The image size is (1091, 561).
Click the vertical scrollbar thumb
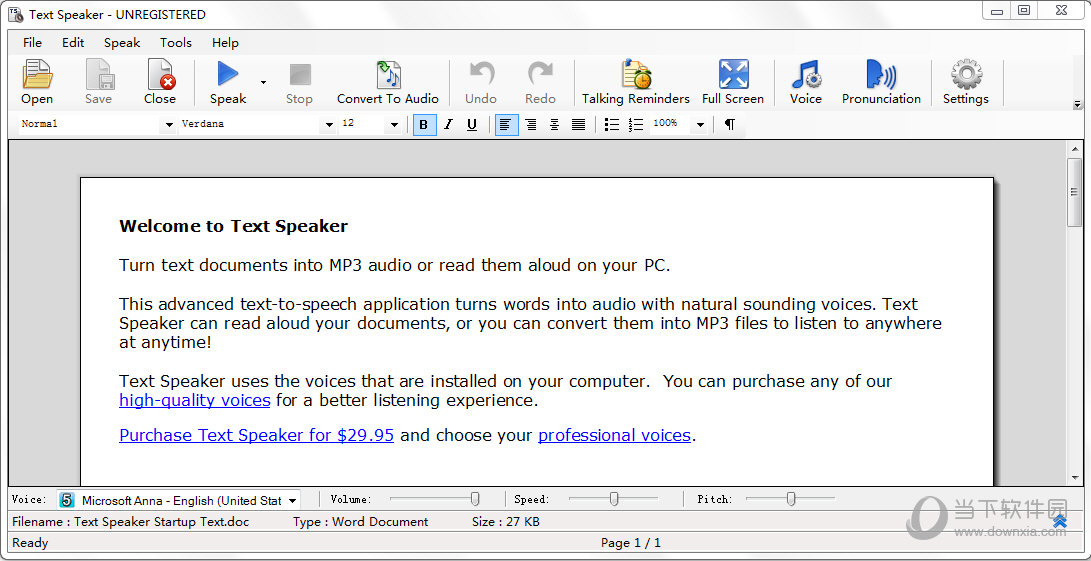pos(1075,192)
